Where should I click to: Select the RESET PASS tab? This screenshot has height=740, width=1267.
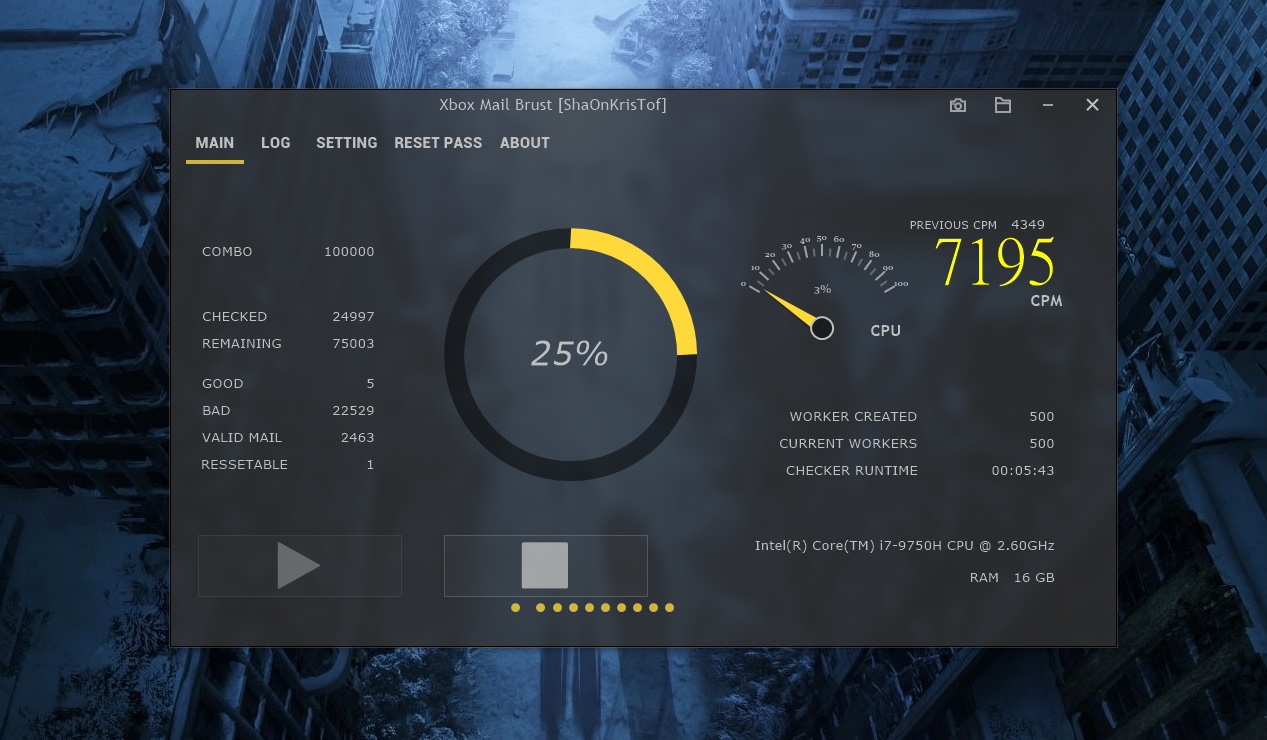(438, 143)
